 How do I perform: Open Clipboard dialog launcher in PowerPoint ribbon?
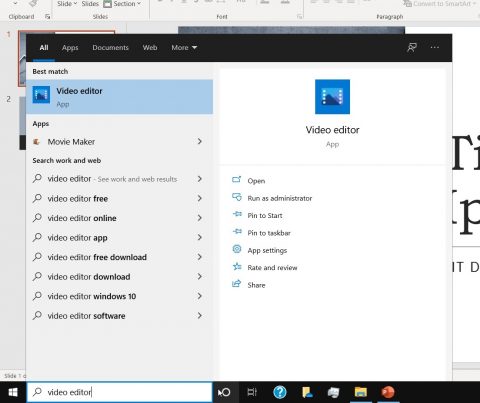(48, 16)
